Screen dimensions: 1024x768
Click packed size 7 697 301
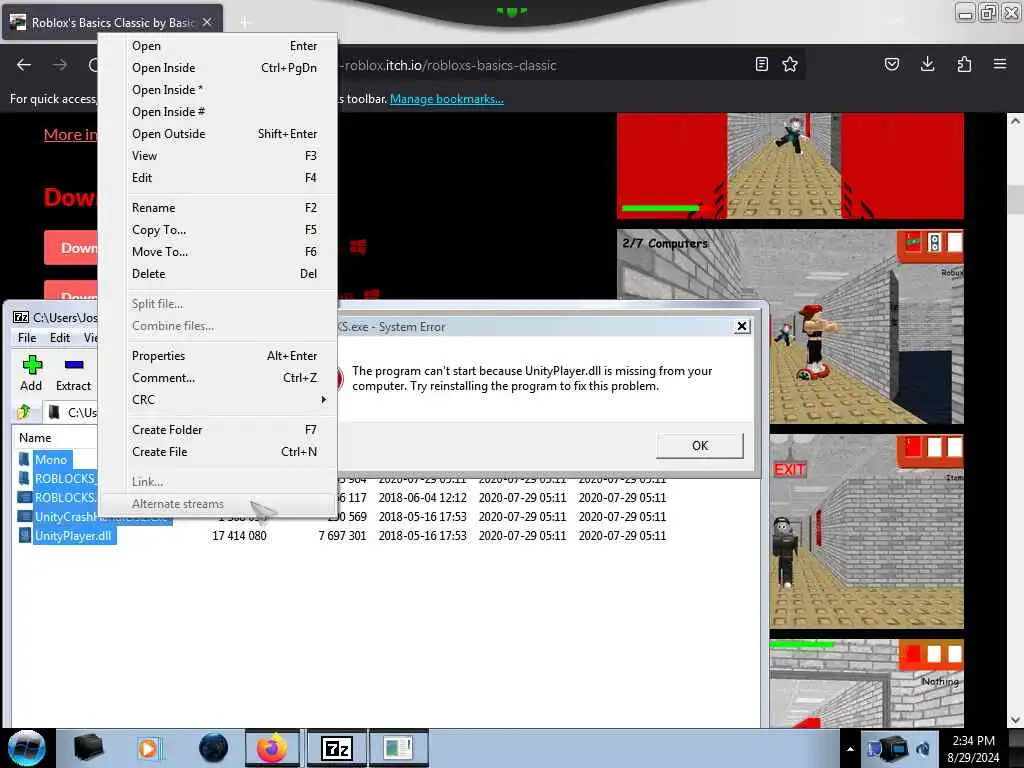coord(342,536)
